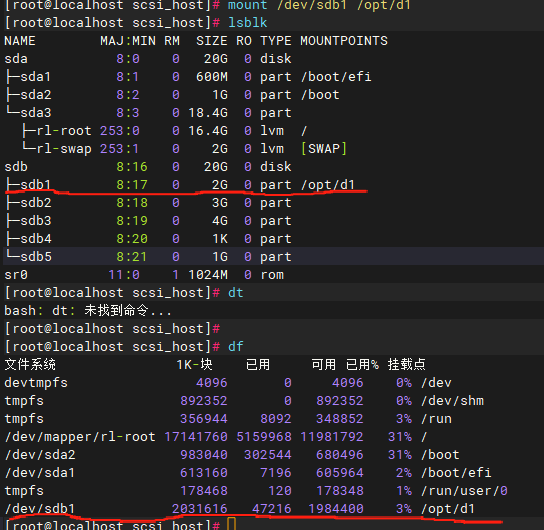Click the 17141760 block count
Screen dimensions: 544x530
pyautogui.click(x=196, y=437)
